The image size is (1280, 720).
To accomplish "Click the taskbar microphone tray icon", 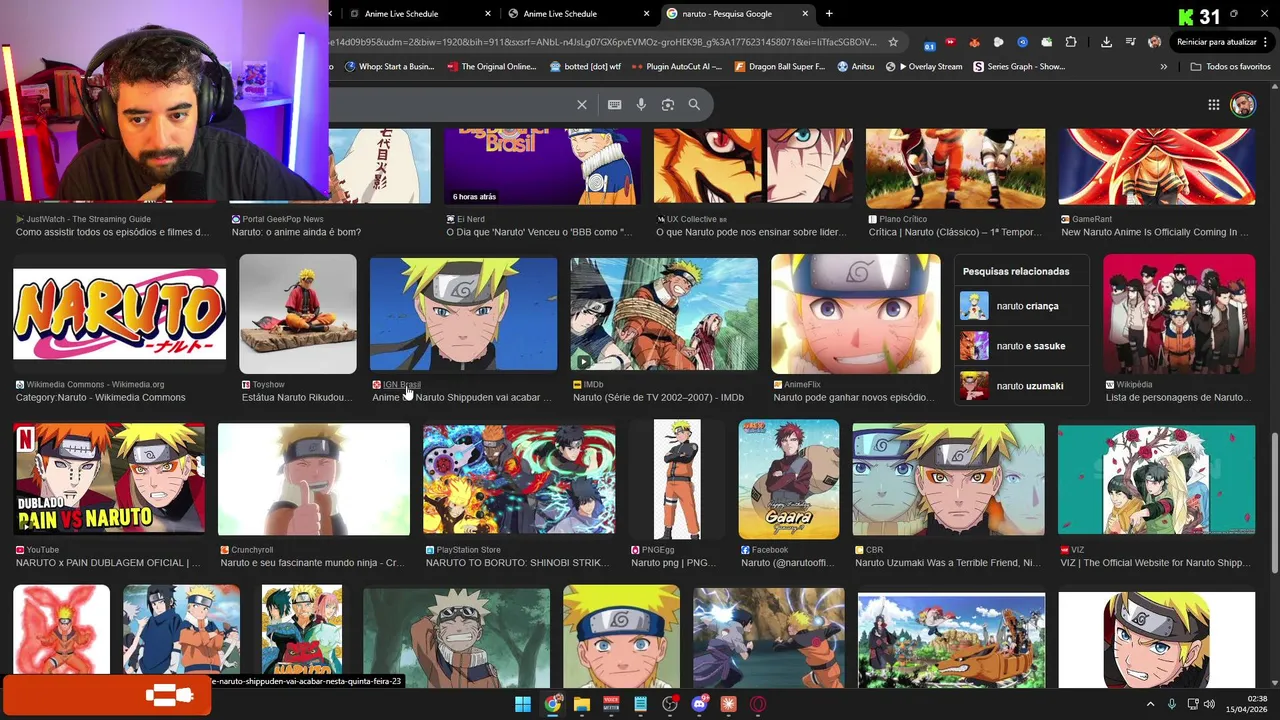I will [1172, 704].
